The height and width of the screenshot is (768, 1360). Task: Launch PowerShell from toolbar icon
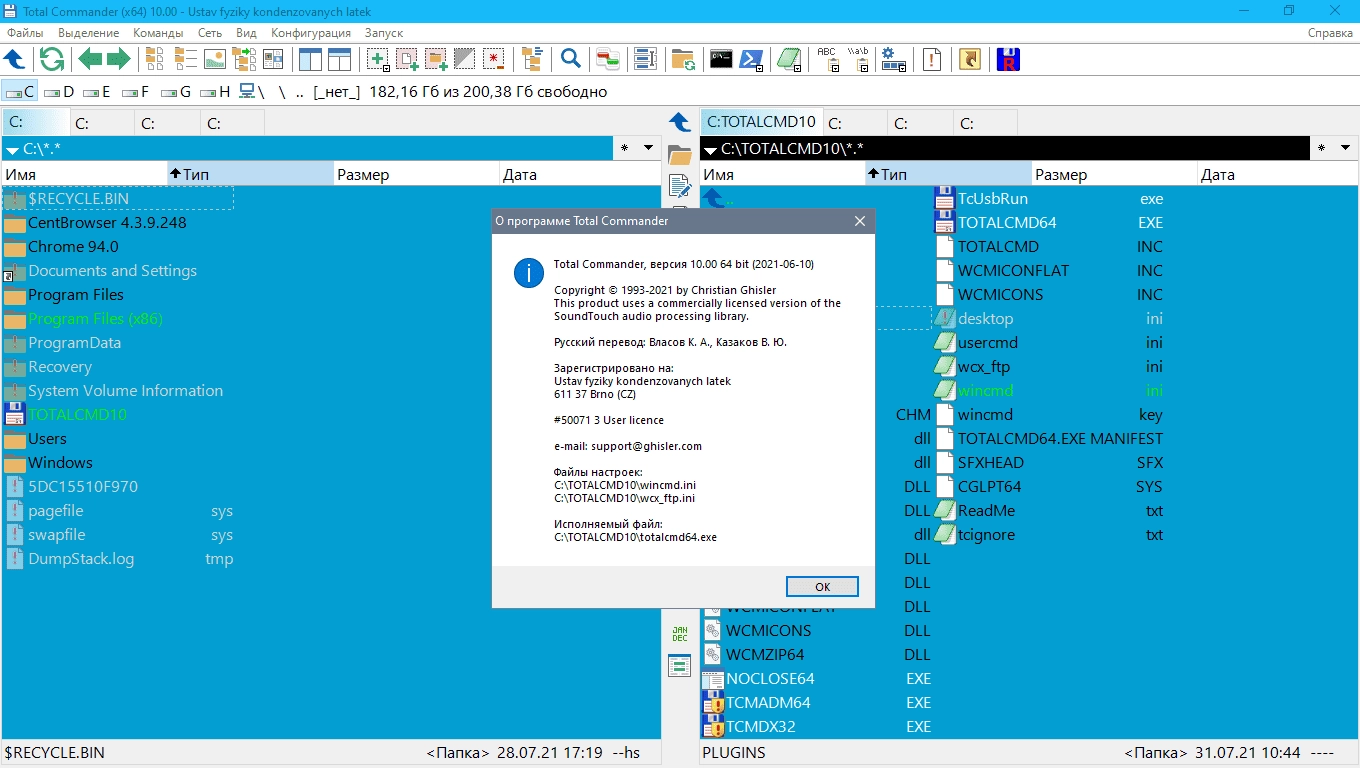point(751,59)
